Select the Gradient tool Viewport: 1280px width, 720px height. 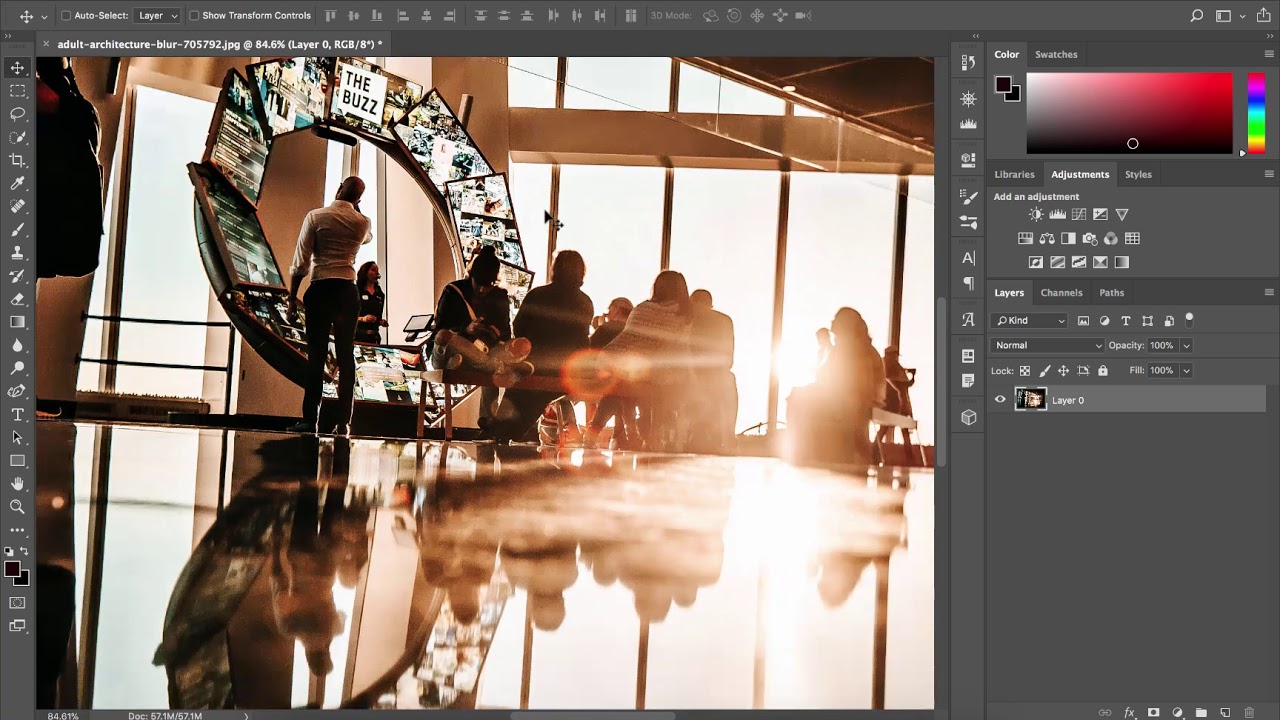pyautogui.click(x=17, y=321)
